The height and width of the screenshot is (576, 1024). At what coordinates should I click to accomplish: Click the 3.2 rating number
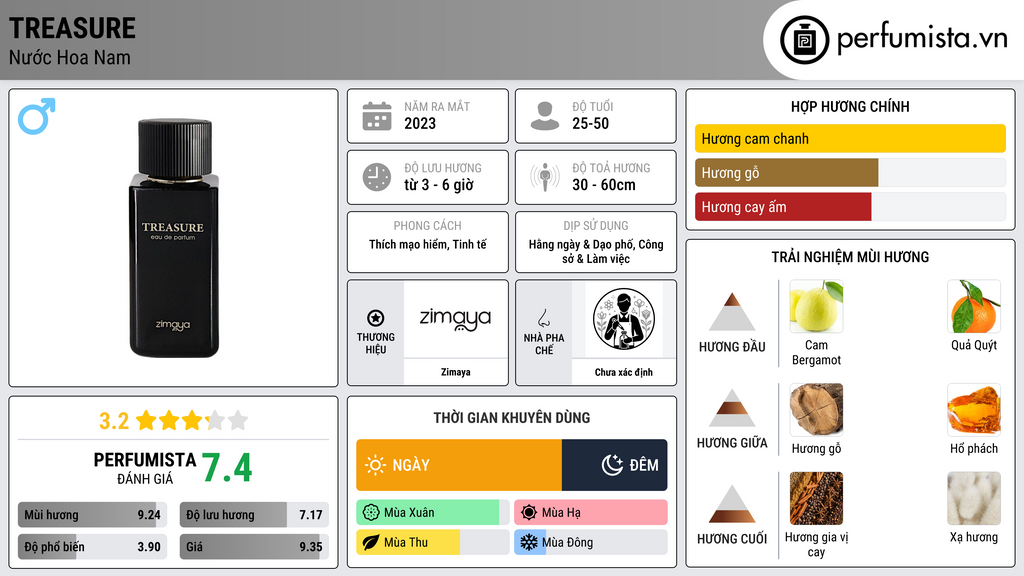click(114, 421)
